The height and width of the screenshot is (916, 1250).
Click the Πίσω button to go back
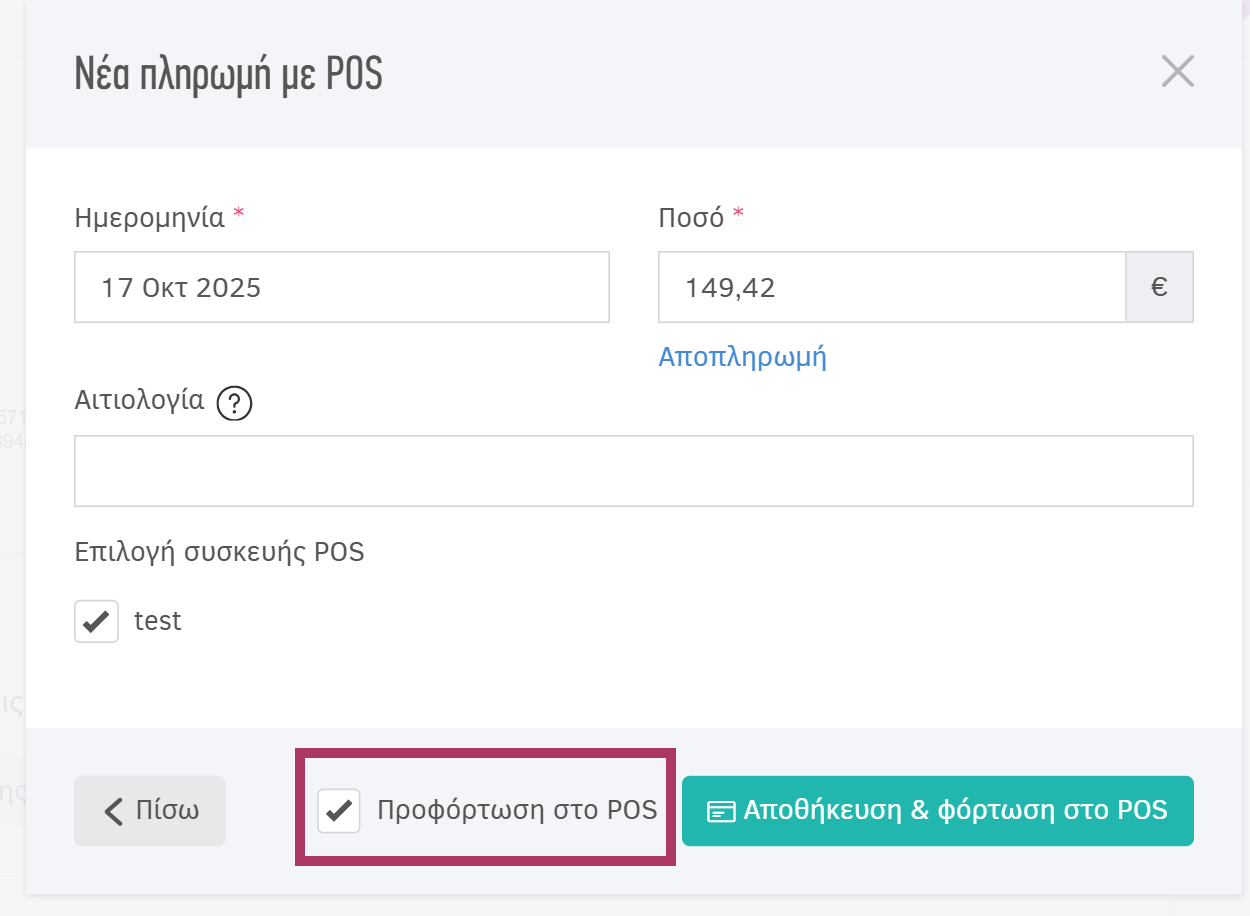[x=150, y=811]
